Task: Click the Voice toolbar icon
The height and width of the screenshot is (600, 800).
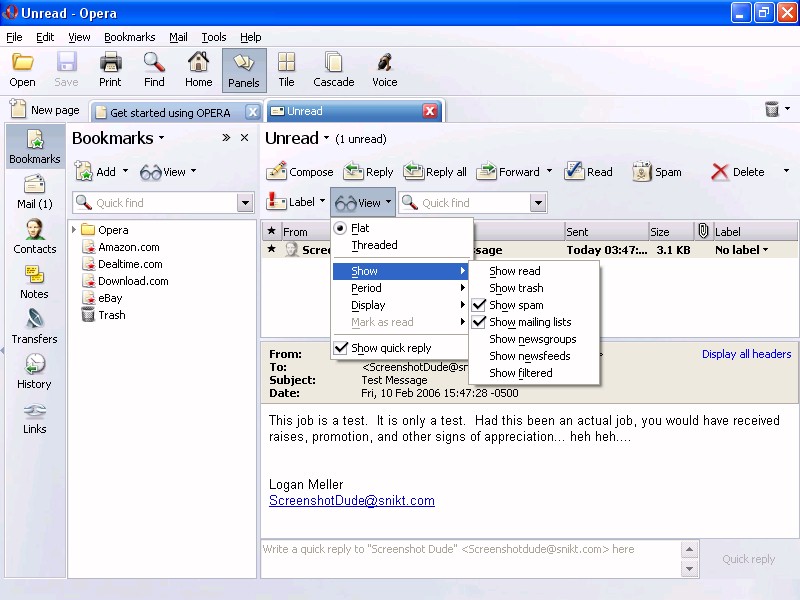Action: (384, 70)
